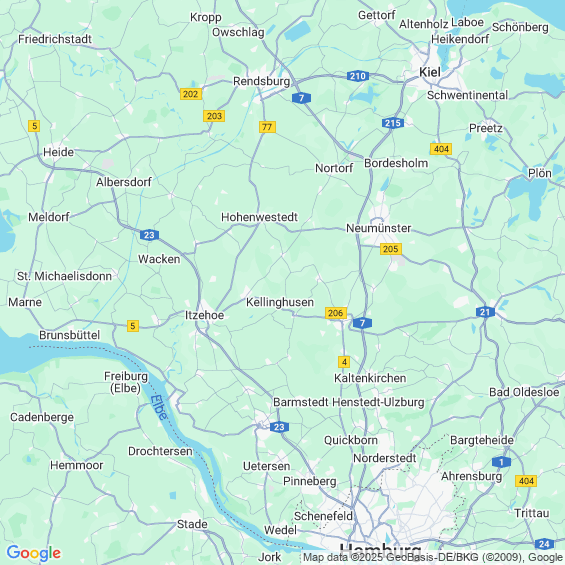Click the yellow 202 road shield
This screenshot has height=565, width=565.
coord(191,94)
